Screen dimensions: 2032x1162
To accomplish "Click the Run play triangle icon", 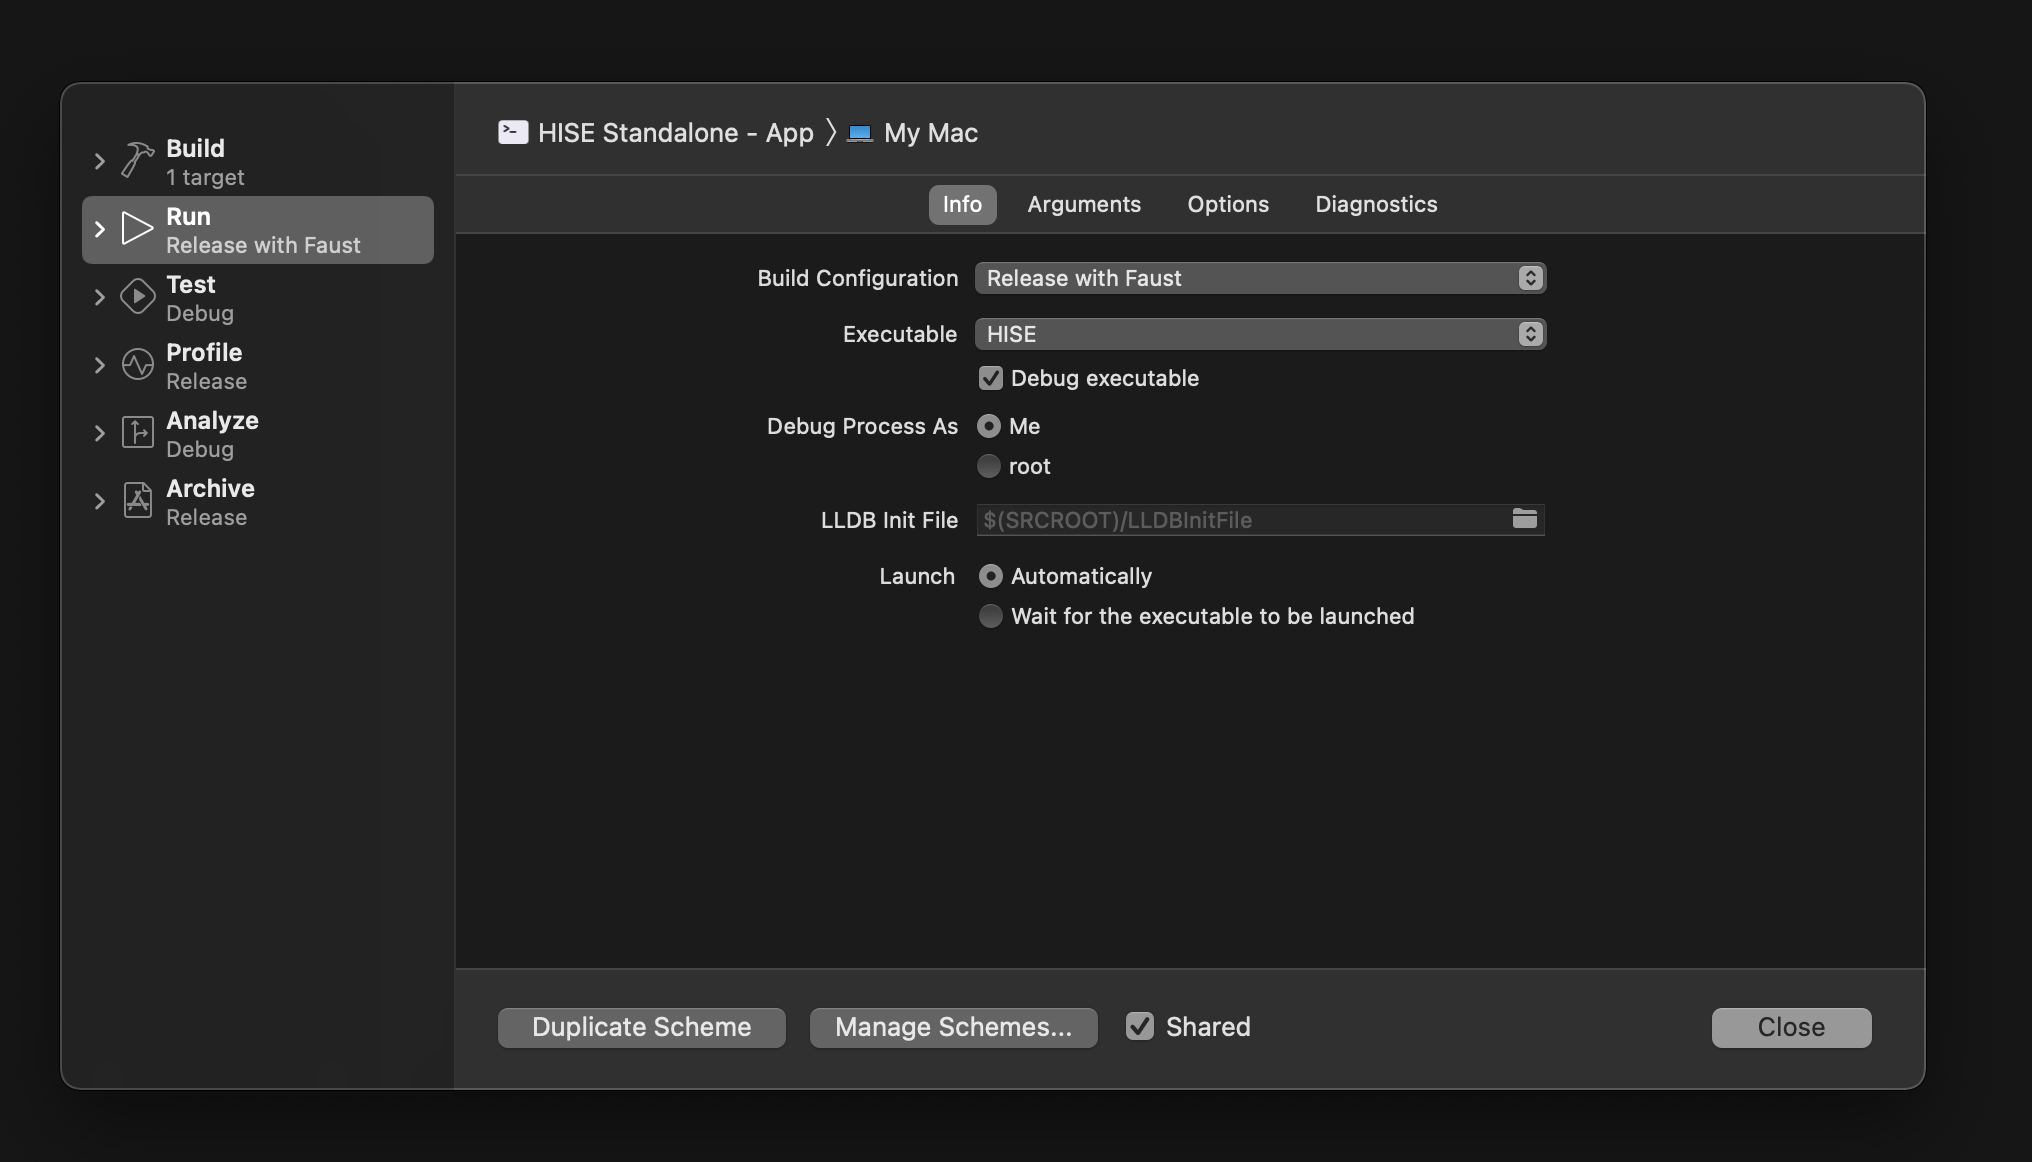I will pos(137,228).
